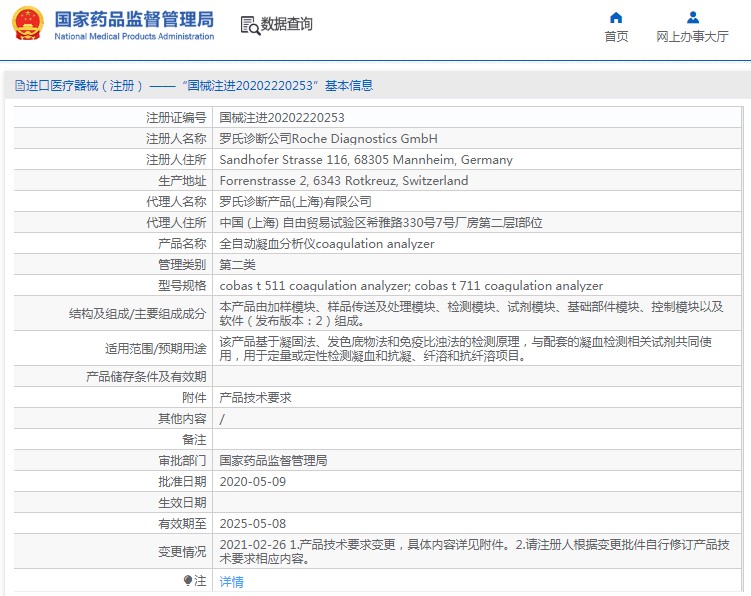This screenshot has height=596, width=751.
Task: Click the 管理类别 label
Action: [x=182, y=265]
